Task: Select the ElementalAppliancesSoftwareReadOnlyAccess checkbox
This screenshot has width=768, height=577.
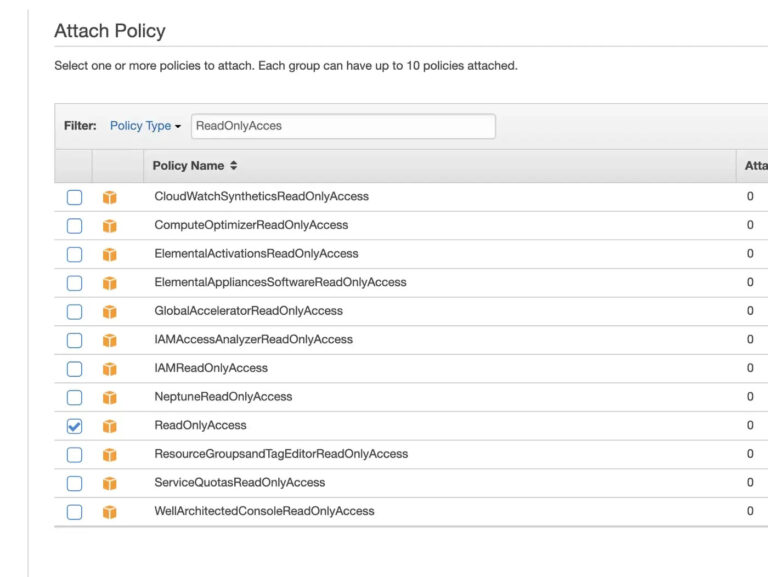Action: [x=74, y=283]
